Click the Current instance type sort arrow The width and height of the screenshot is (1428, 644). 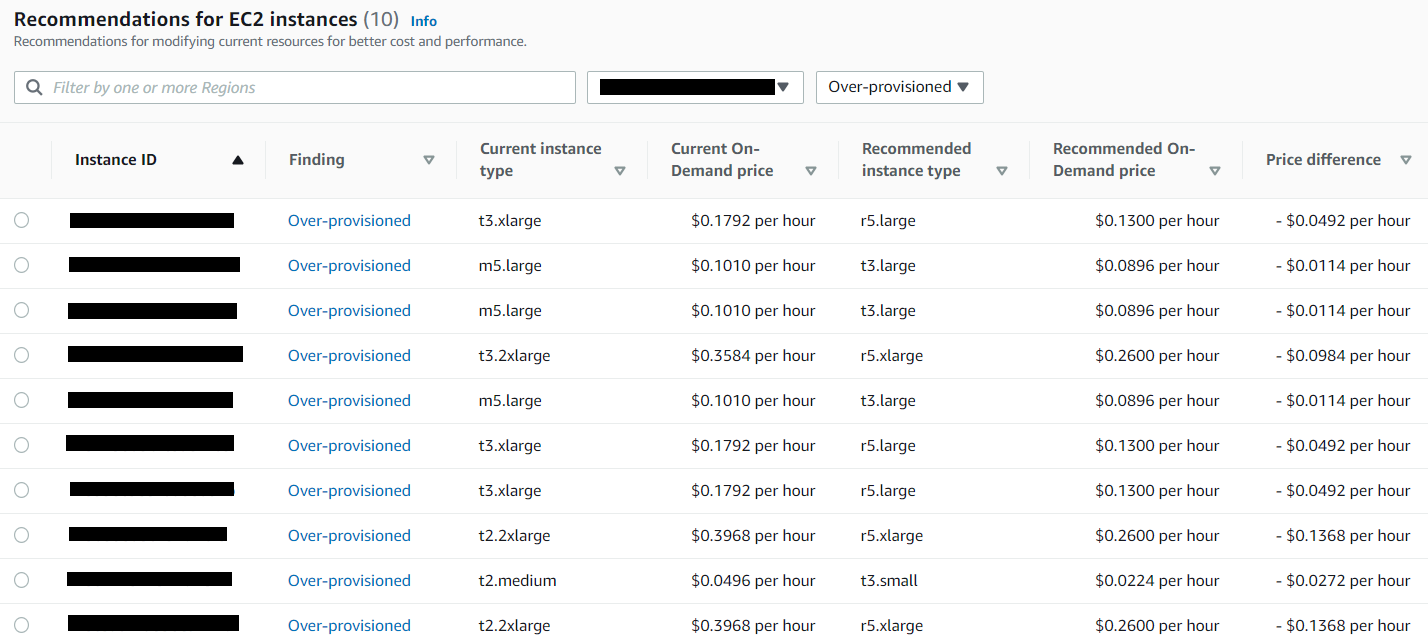620,171
